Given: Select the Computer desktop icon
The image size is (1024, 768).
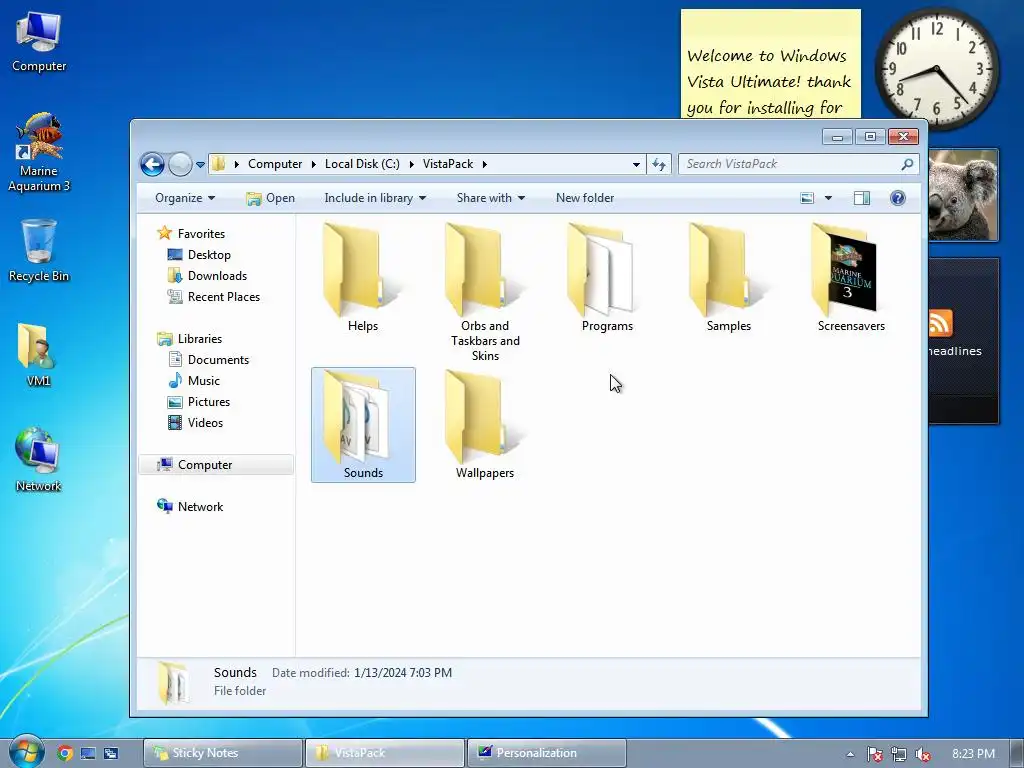Looking at the screenshot, I should pos(39,42).
